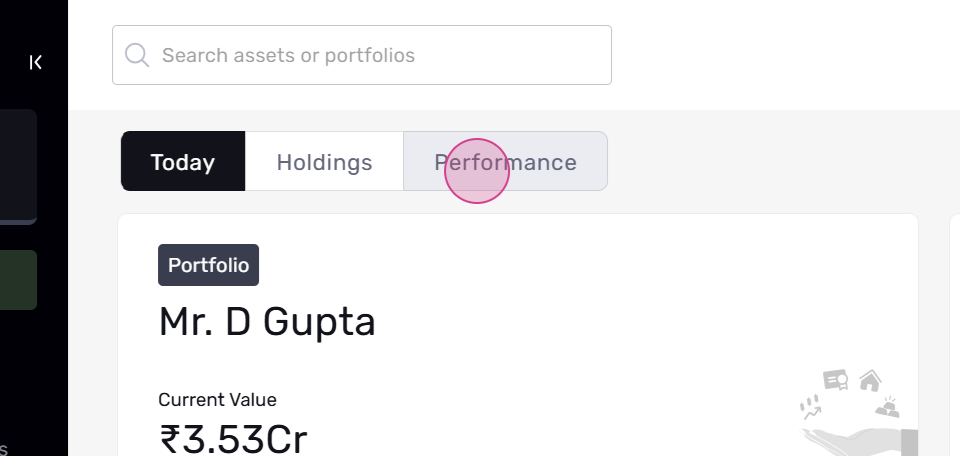
Task: Click the certificate icon in illustration
Action: [x=836, y=380]
